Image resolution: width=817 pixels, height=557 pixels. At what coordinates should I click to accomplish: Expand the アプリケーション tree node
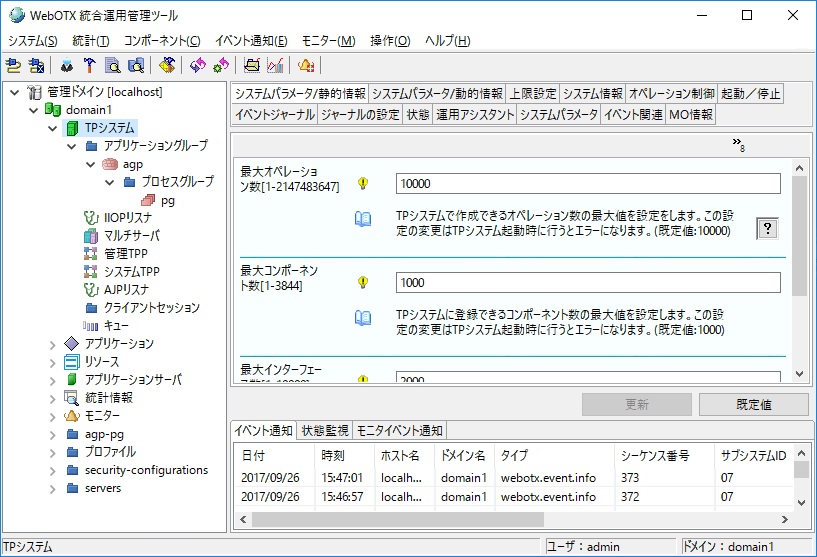[53, 344]
